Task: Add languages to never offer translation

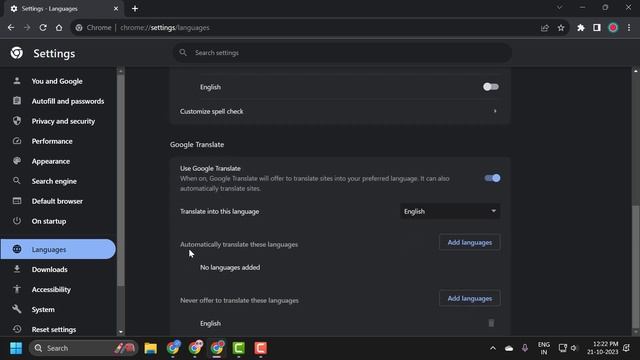Action: (x=469, y=298)
